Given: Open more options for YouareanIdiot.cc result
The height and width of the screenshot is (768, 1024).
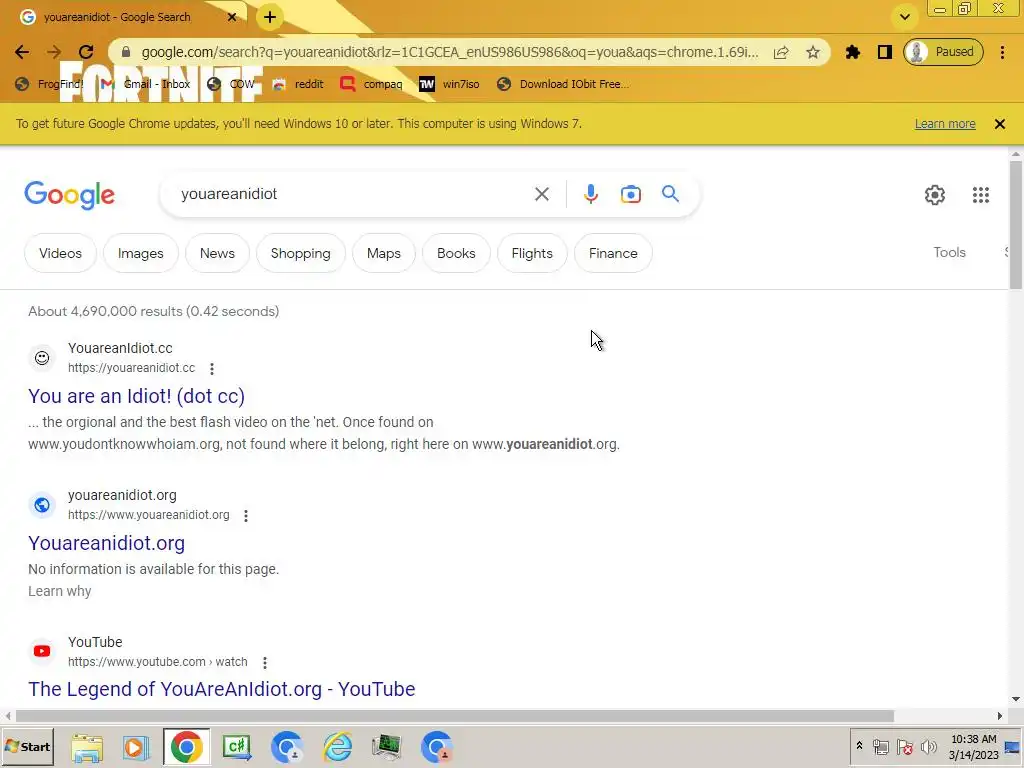Looking at the screenshot, I should pyautogui.click(x=212, y=368).
